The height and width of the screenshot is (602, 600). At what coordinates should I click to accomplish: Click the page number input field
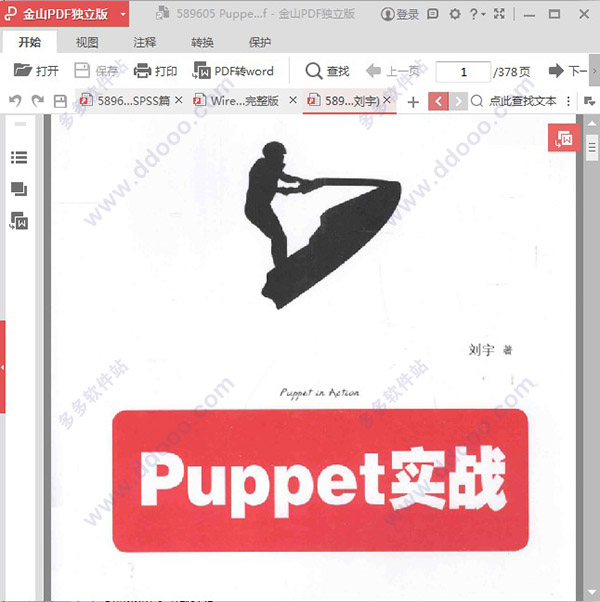[463, 72]
